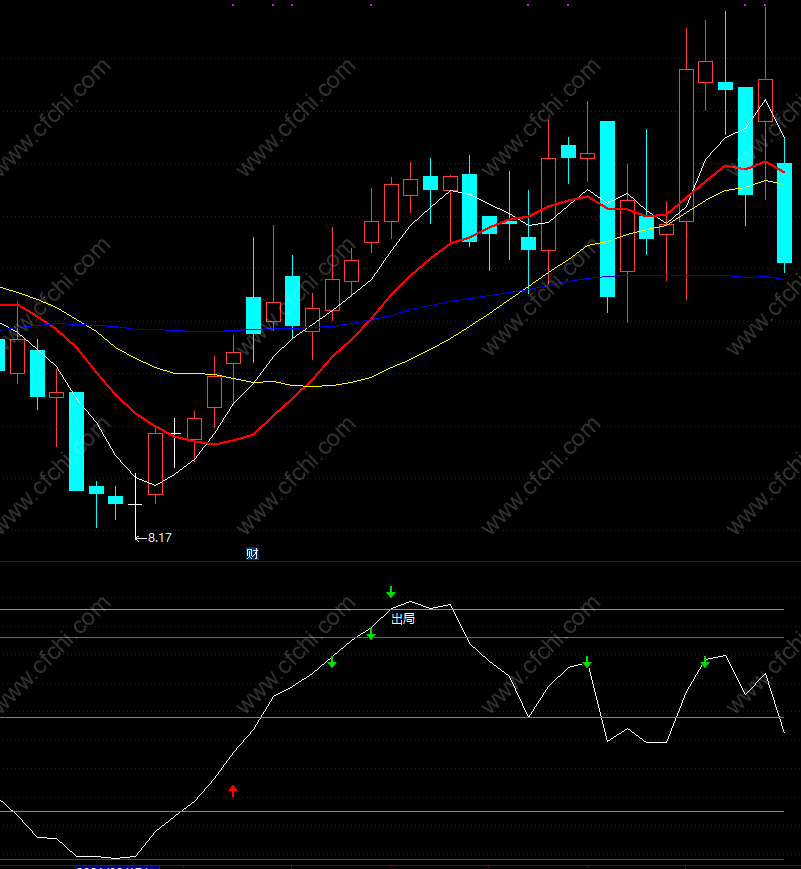Screen dimensions: 801x869
Task: Click the highlighted date label on the time axis
Action: point(118,867)
